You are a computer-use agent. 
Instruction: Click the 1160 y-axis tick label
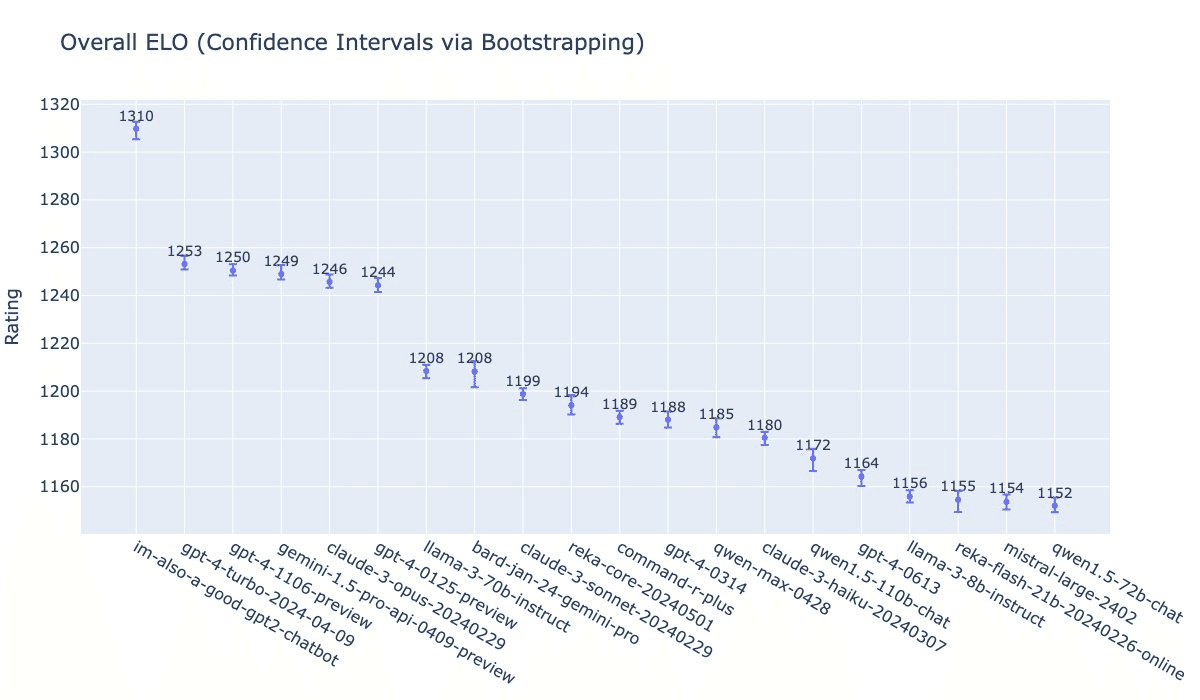pos(60,487)
